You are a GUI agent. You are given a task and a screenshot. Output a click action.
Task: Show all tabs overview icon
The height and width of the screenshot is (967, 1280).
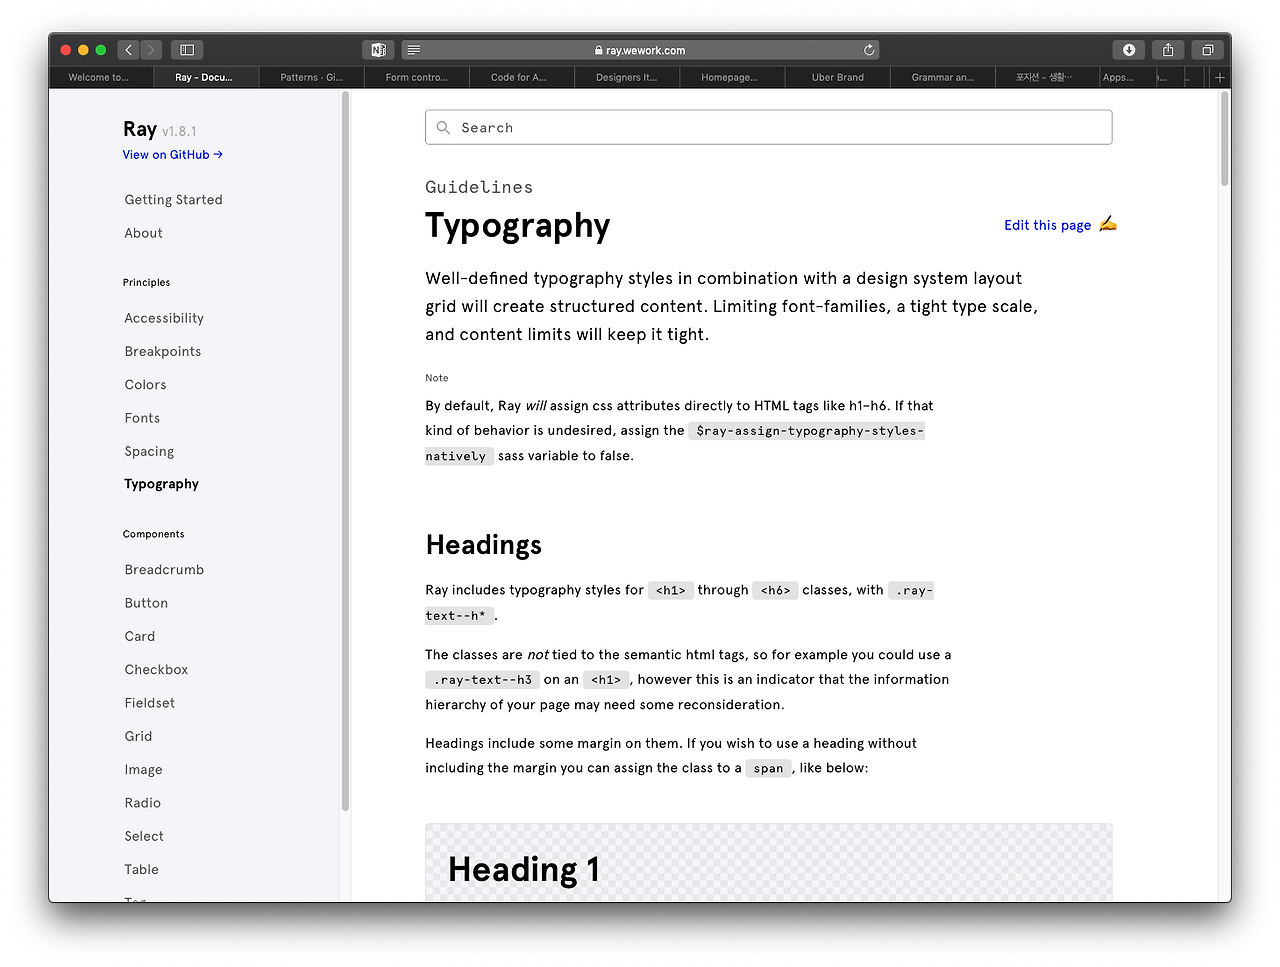pyautogui.click(x=1207, y=50)
